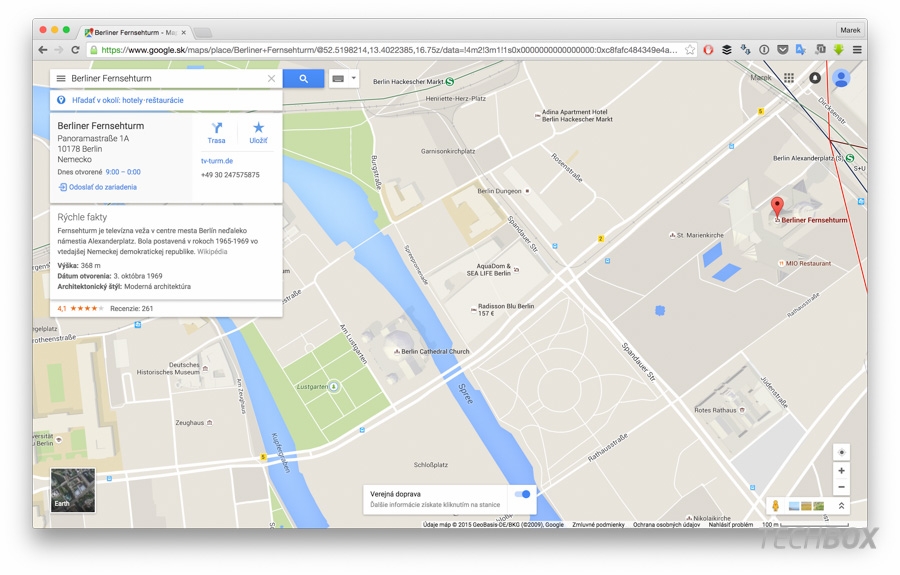The height and width of the screenshot is (575, 900).
Task: Click the Pocket extension icon
Action: (x=782, y=50)
